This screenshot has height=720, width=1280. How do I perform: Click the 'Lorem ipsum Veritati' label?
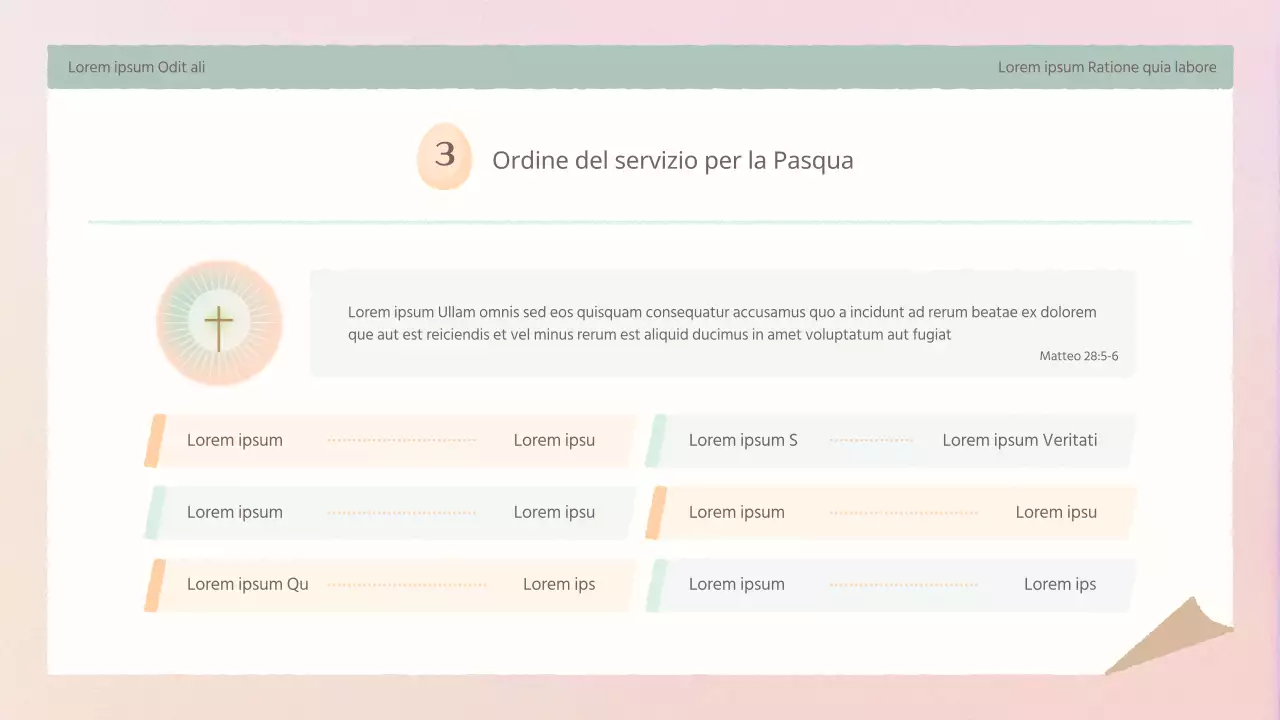coord(1019,440)
